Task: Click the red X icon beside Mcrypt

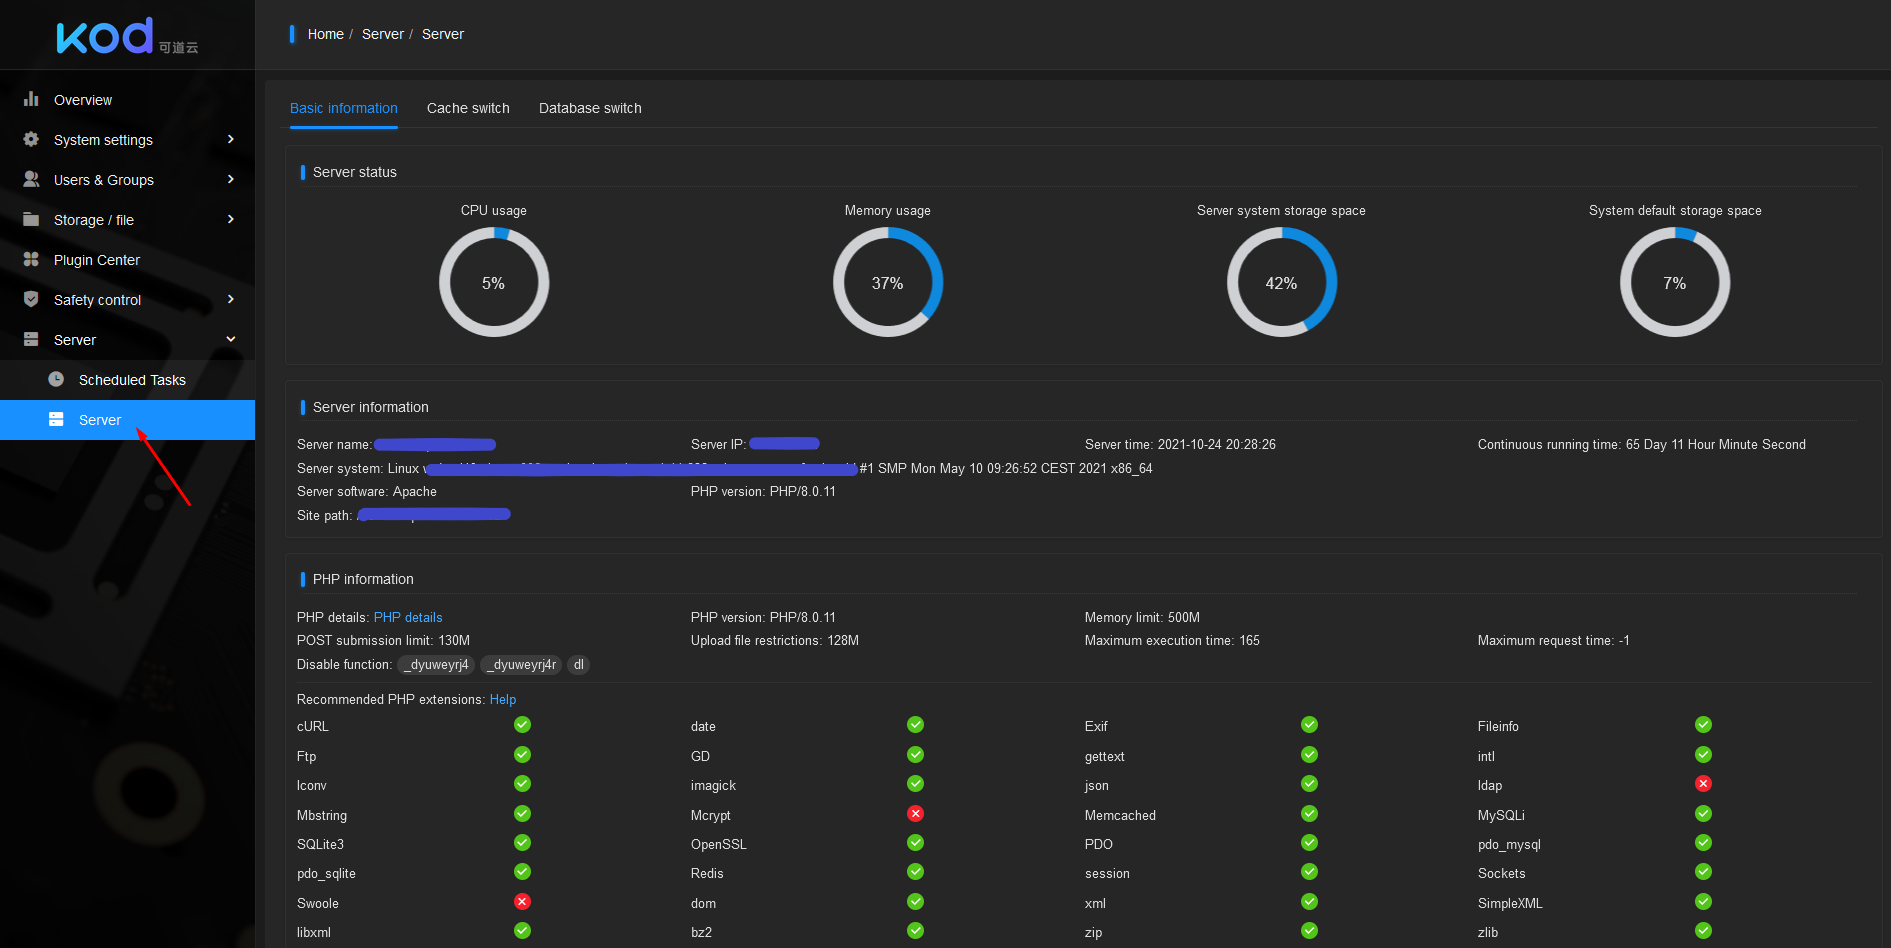Action: point(915,813)
